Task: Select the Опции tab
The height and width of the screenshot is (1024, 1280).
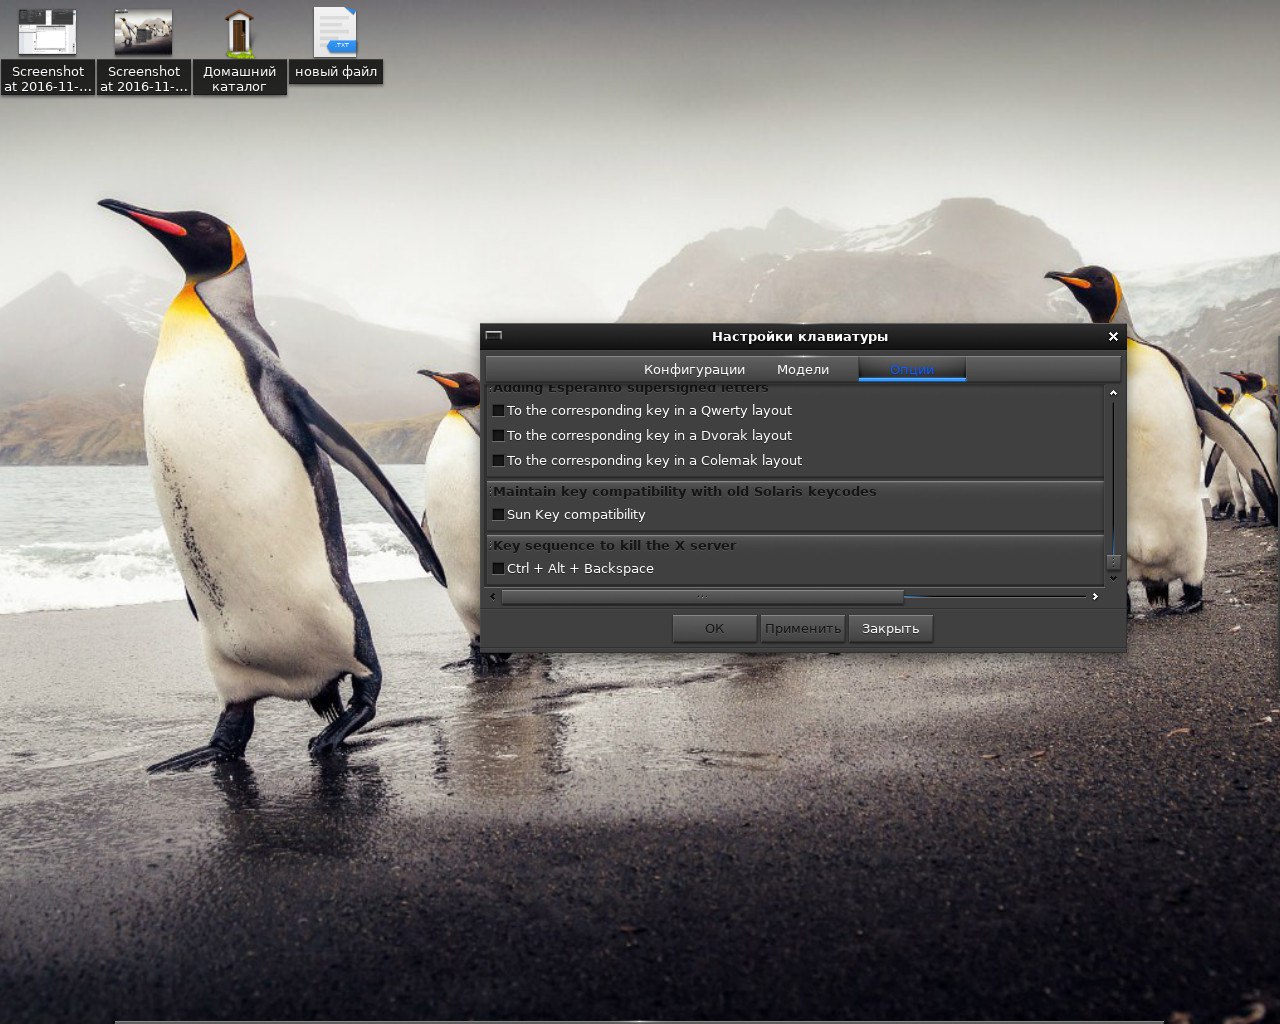Action: click(x=912, y=369)
